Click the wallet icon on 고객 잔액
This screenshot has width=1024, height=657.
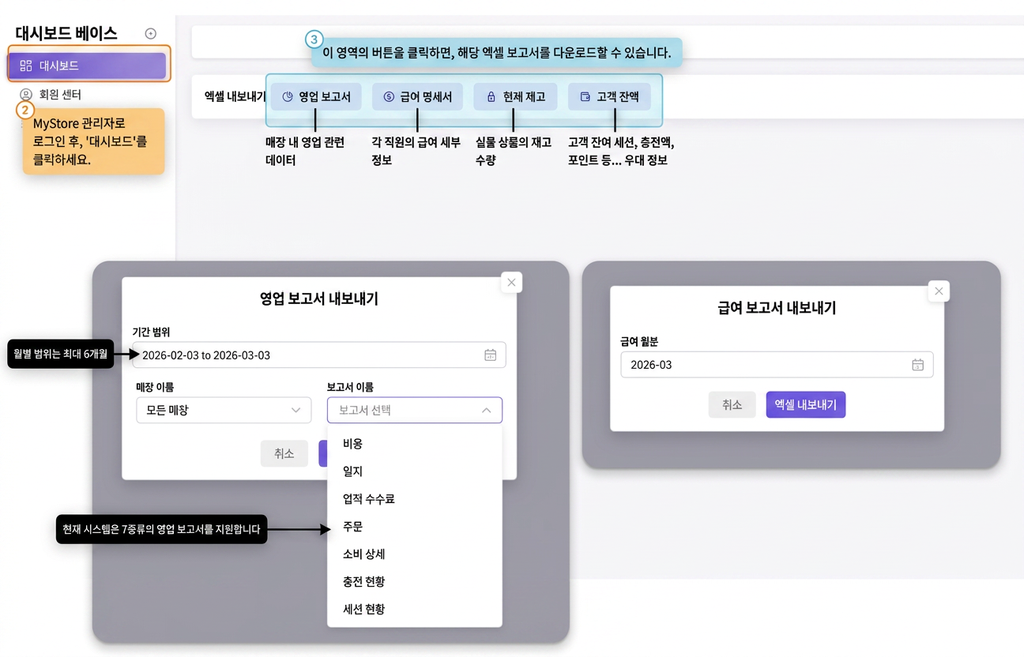pos(585,96)
